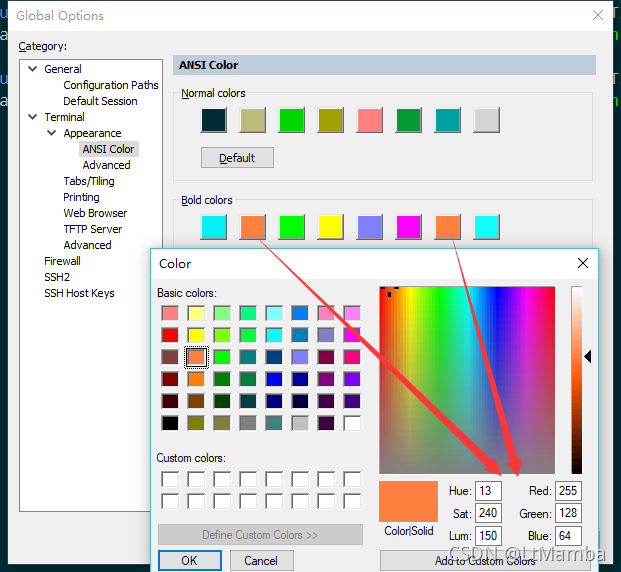Screen dimensions: 621x572
Task: Click the Color|Solid preview box
Action: 409,501
